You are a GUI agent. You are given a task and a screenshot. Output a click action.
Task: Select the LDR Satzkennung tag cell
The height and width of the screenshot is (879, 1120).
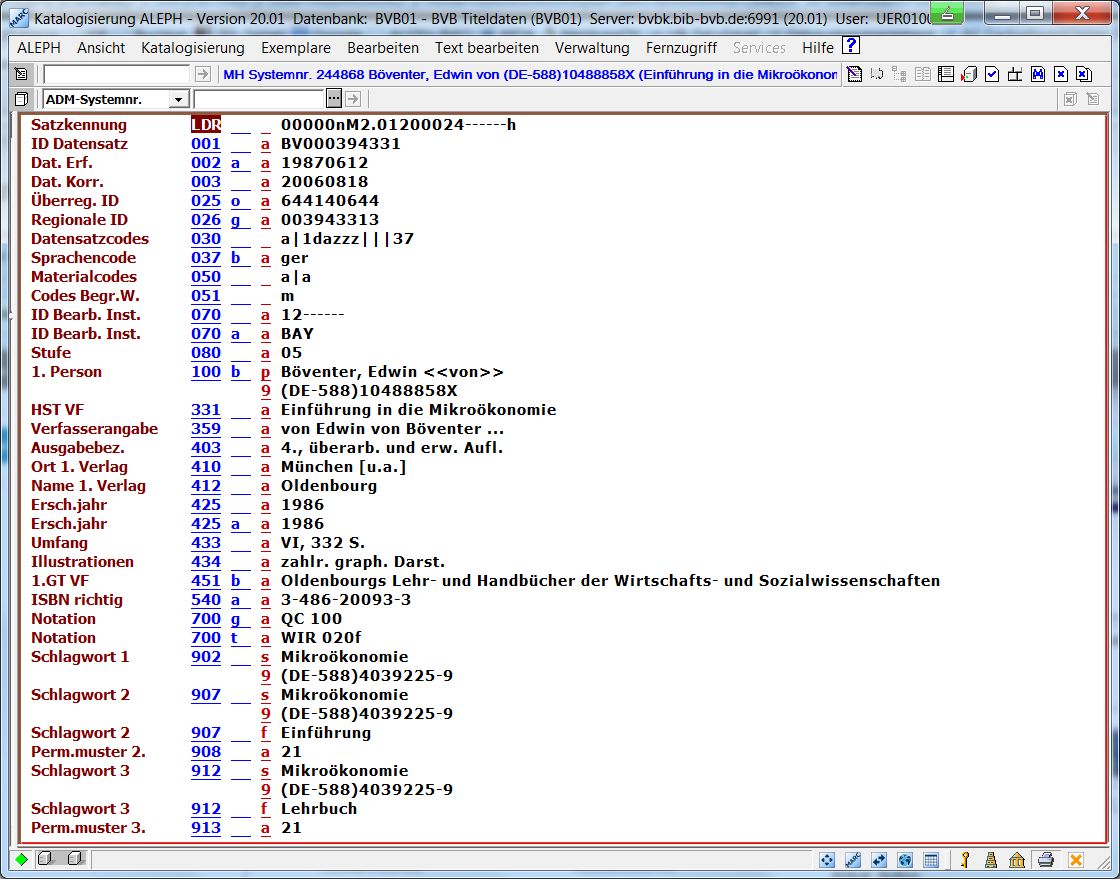pyautogui.click(x=206, y=125)
